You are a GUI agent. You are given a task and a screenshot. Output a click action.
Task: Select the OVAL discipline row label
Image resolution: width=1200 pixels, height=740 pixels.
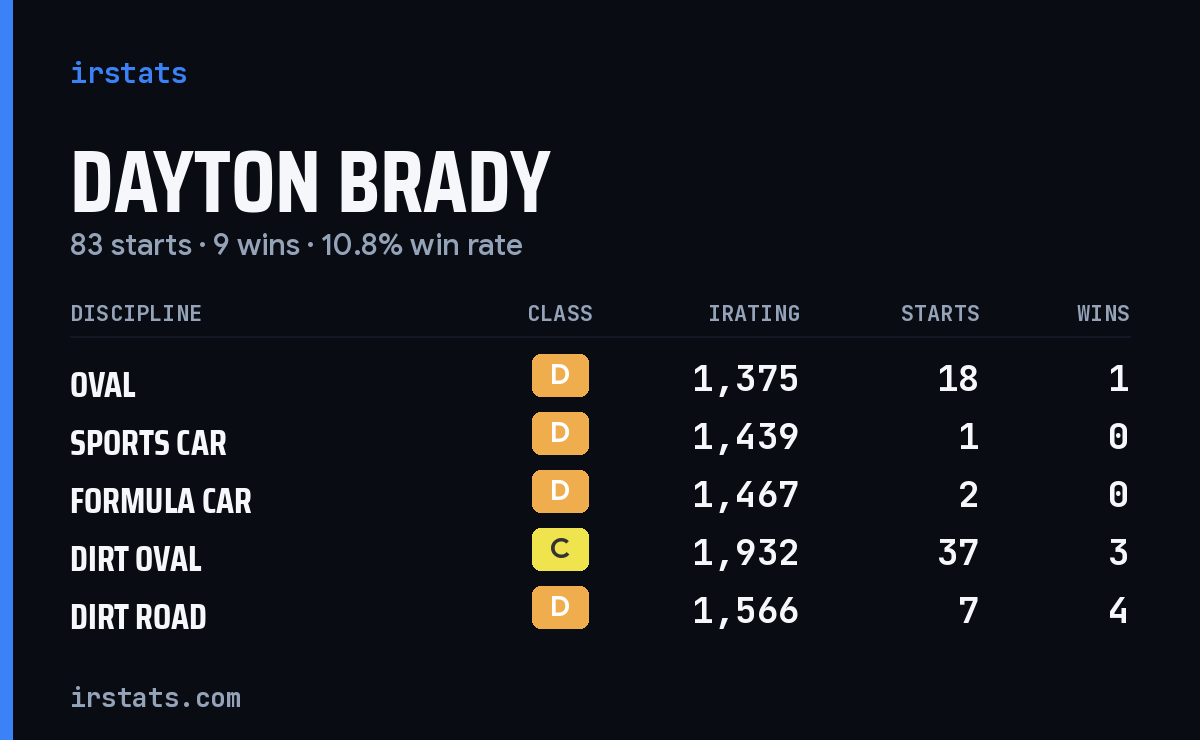click(103, 385)
